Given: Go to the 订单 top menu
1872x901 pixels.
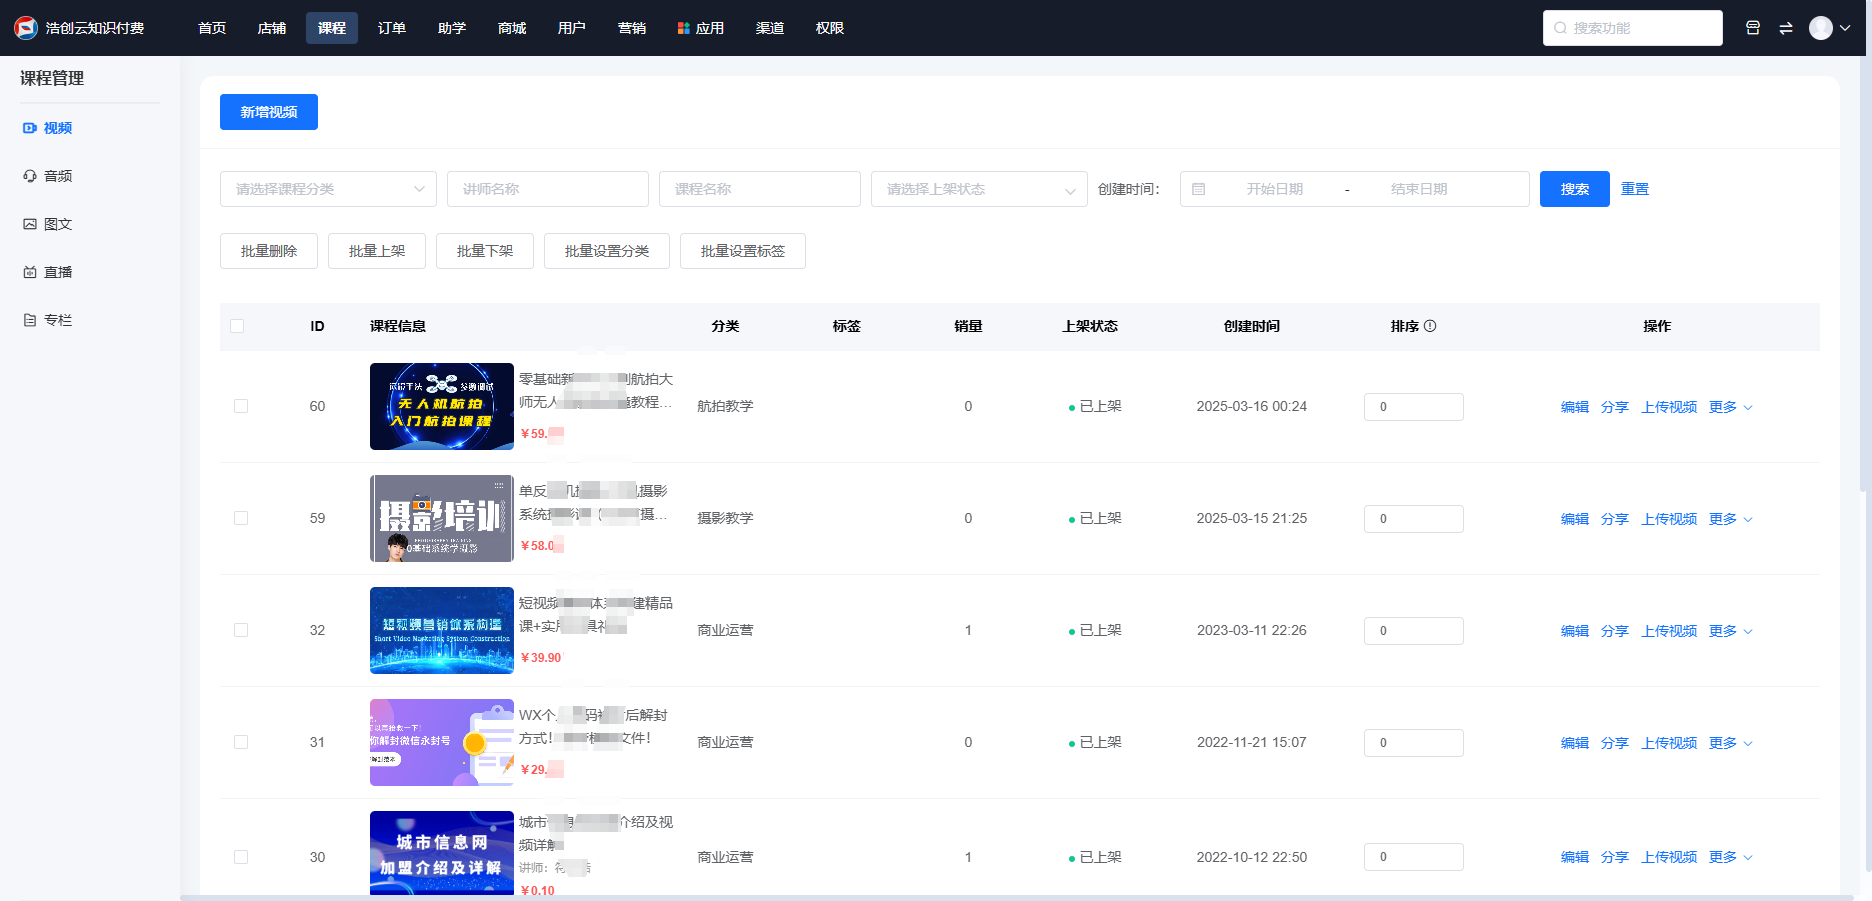Looking at the screenshot, I should point(392,28).
